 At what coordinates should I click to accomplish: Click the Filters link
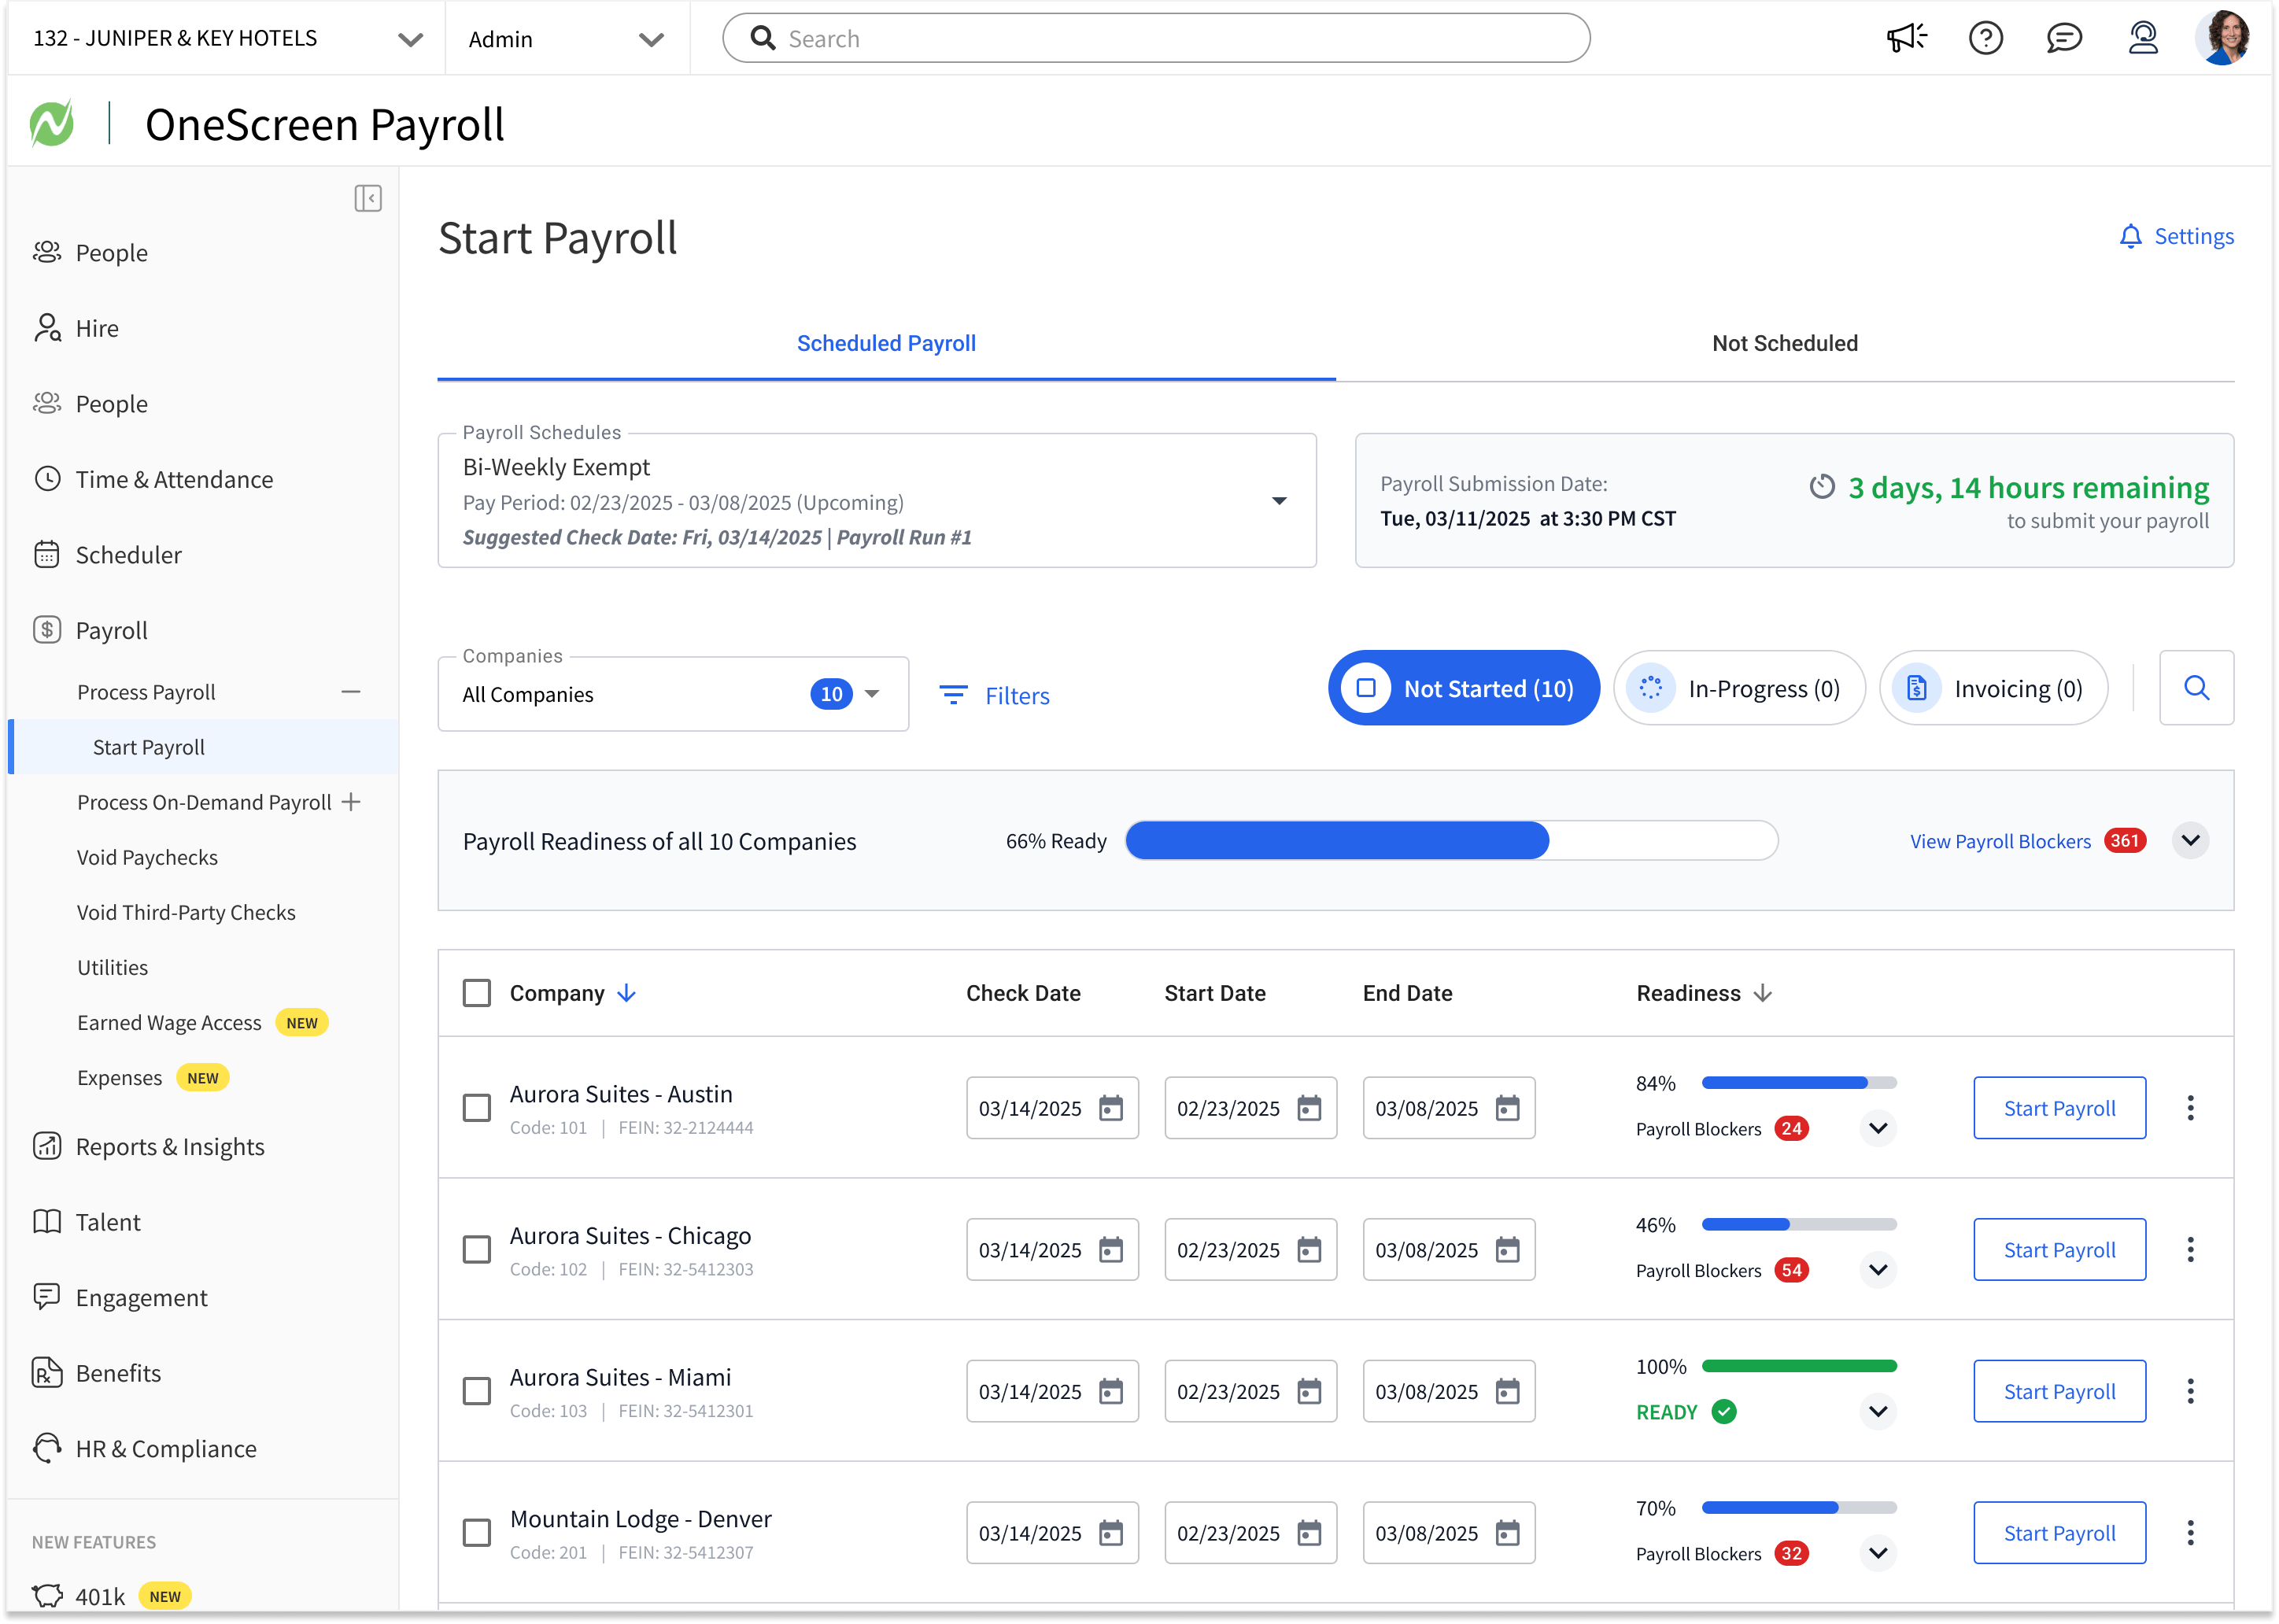(x=1017, y=695)
